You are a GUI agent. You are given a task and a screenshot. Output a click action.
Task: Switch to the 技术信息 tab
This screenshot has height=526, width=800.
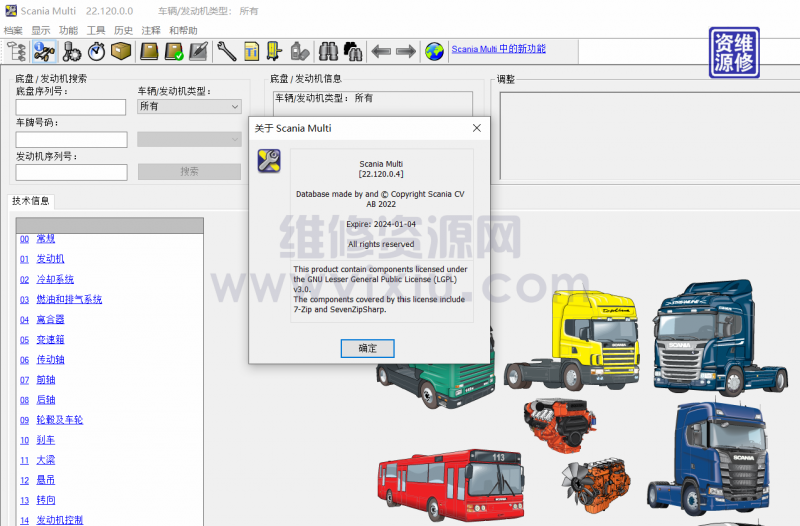tap(31, 201)
